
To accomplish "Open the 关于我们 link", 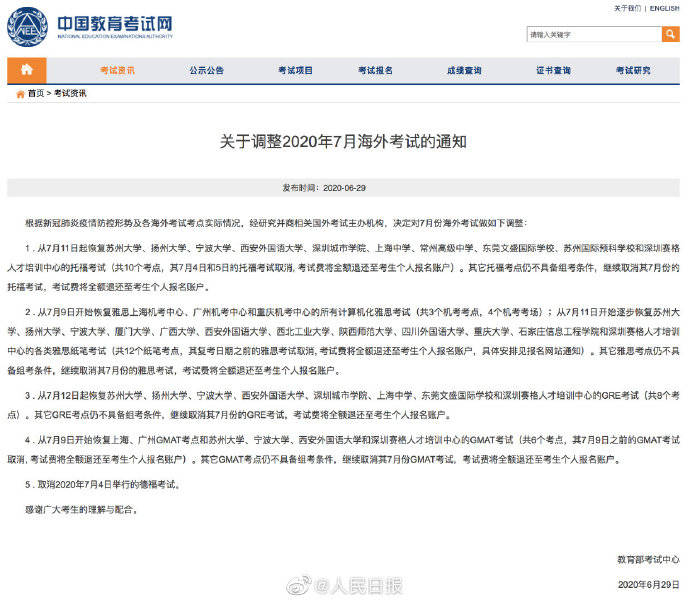I will click(626, 8).
